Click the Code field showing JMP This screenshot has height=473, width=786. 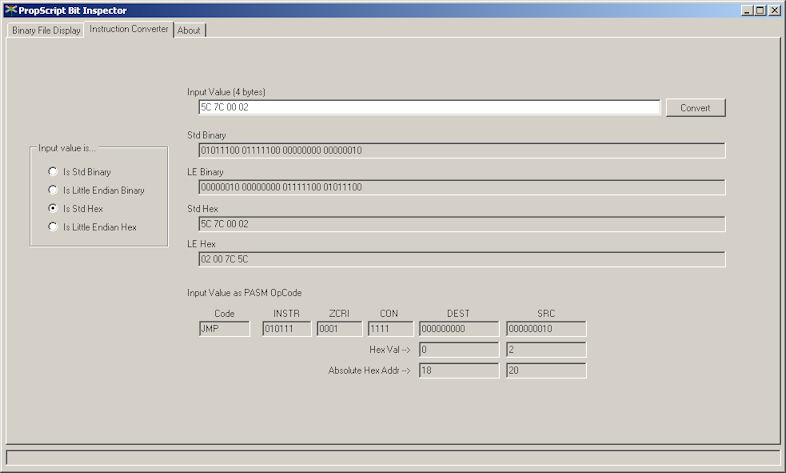224,329
